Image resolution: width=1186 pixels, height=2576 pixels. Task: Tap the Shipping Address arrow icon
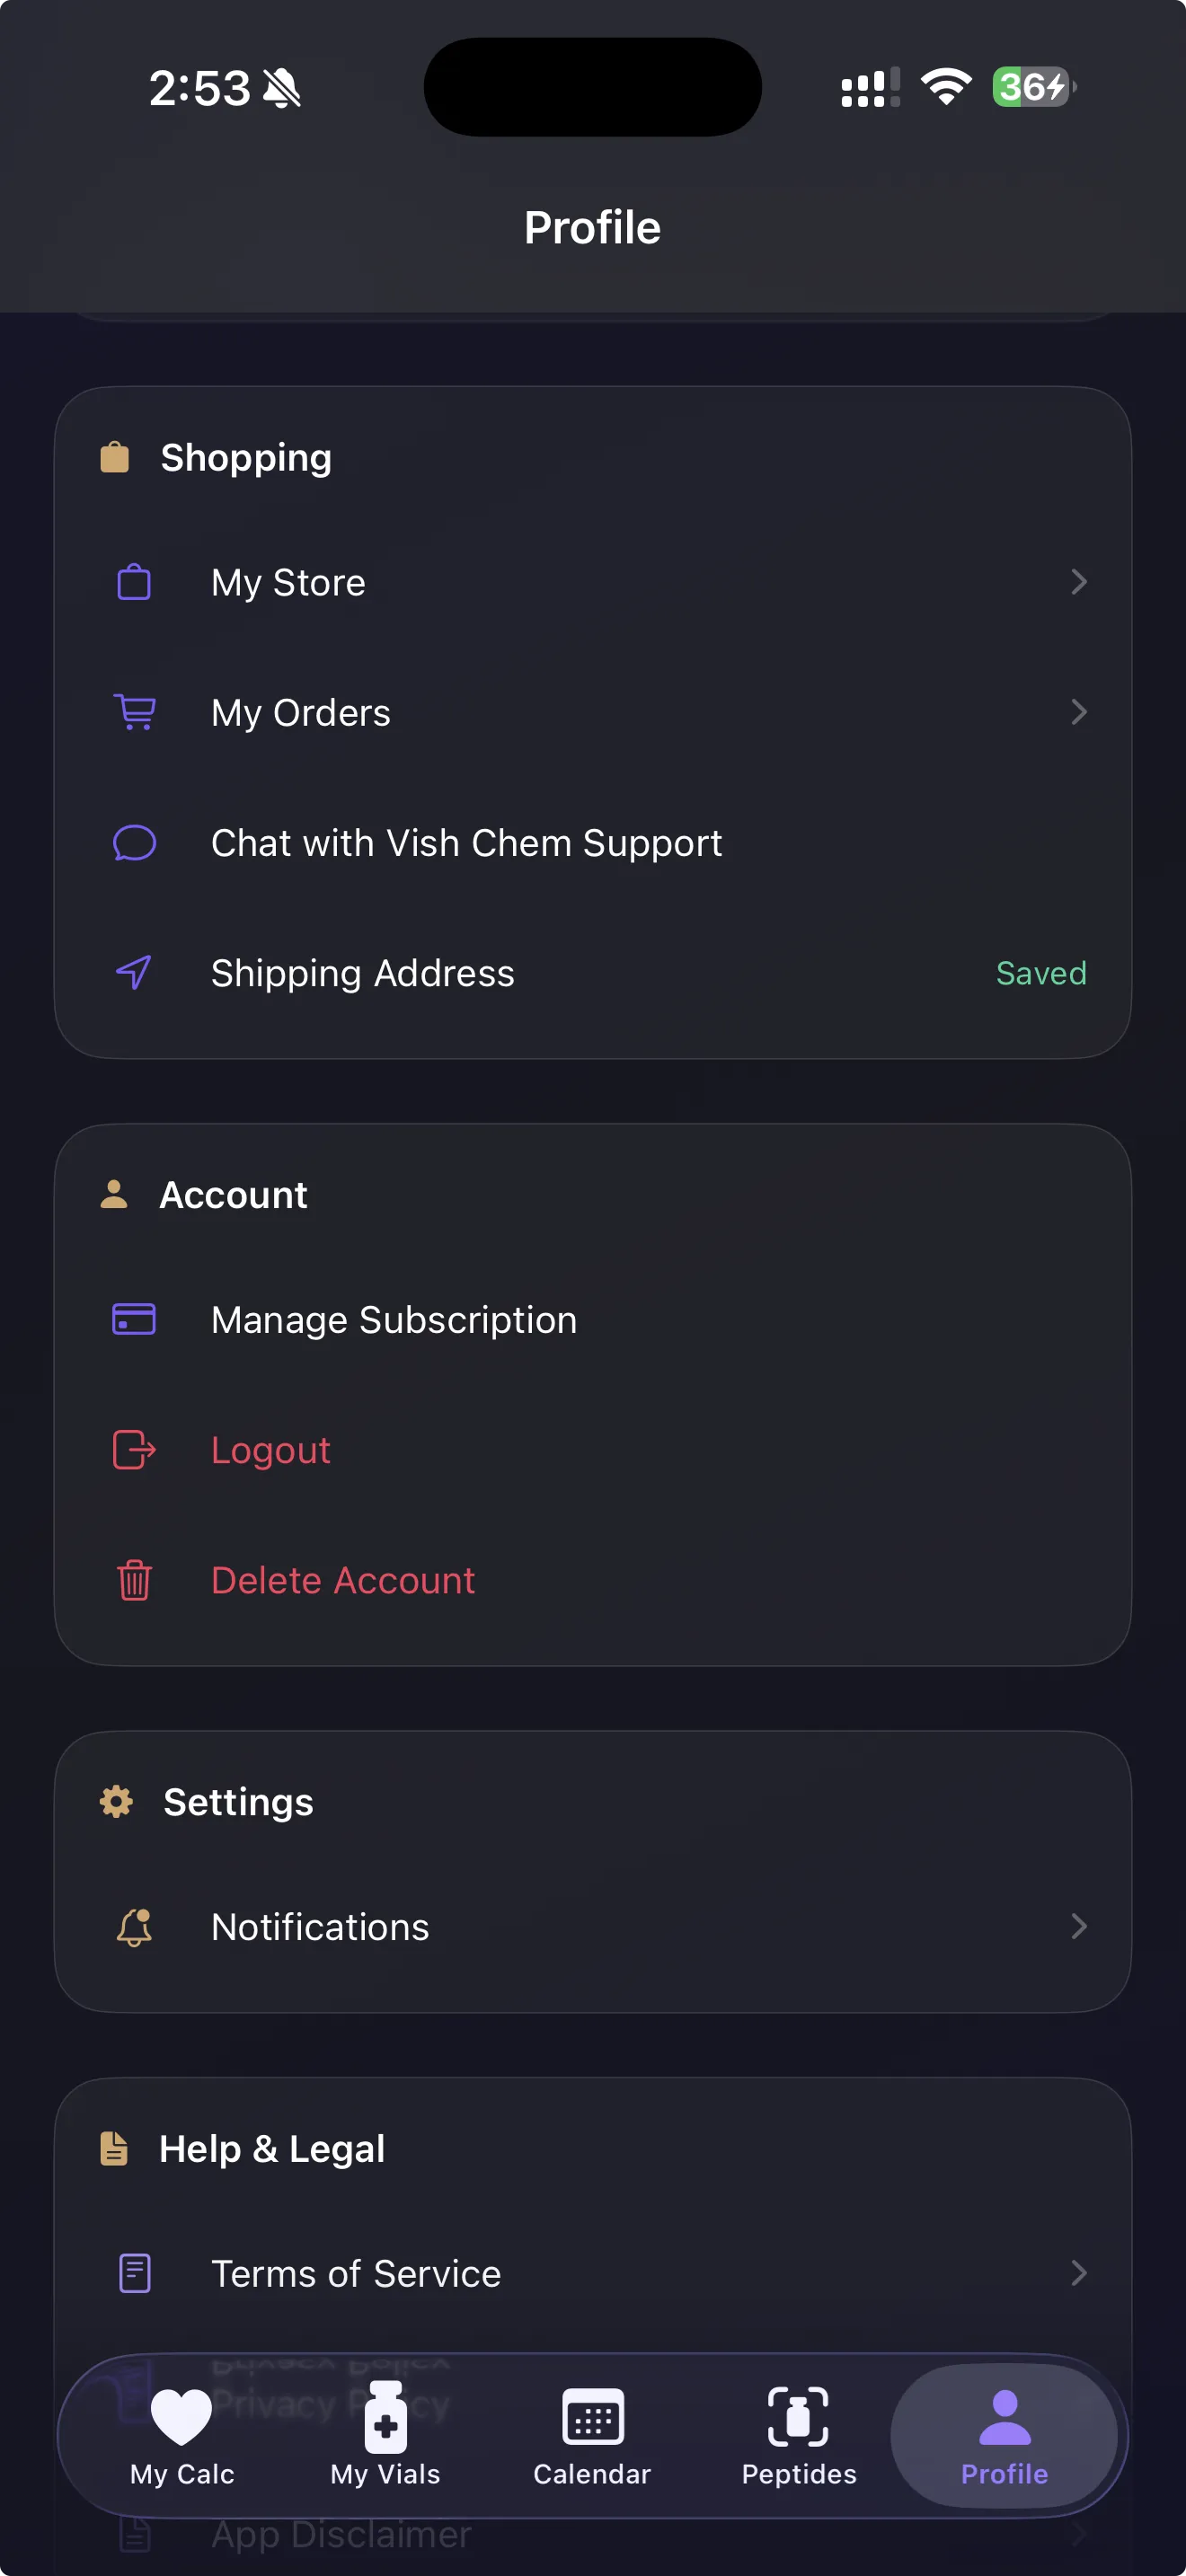pyautogui.click(x=134, y=972)
